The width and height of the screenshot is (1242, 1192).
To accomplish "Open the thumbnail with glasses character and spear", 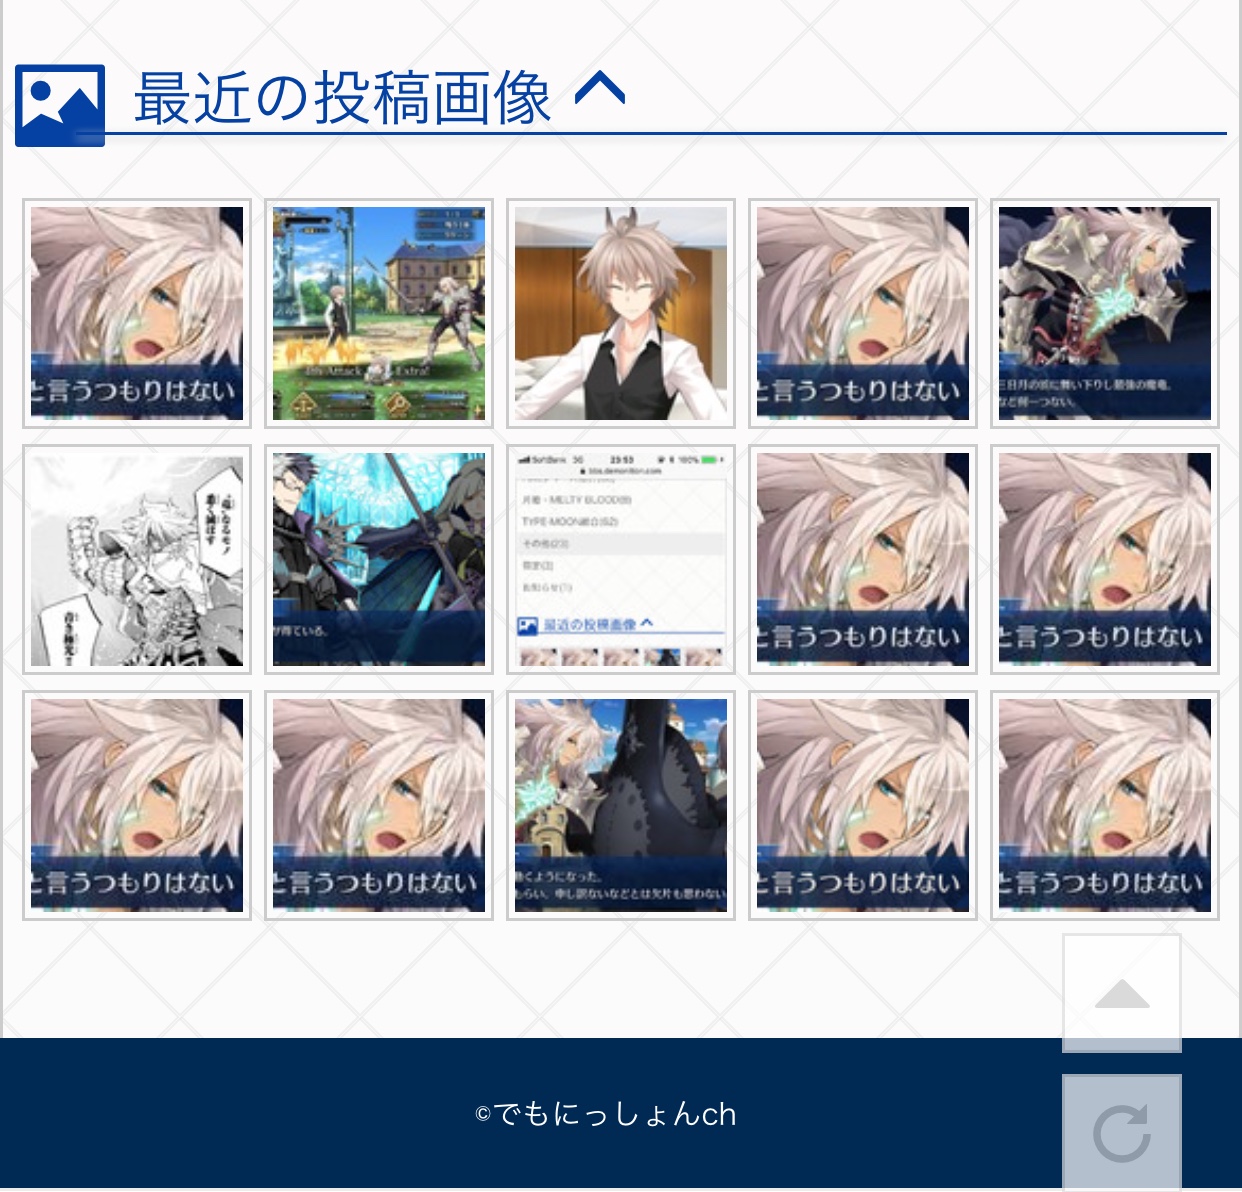I will click(379, 559).
